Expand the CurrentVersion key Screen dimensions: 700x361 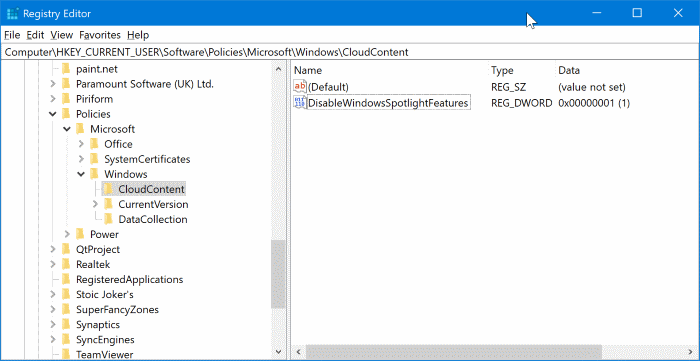pos(95,204)
